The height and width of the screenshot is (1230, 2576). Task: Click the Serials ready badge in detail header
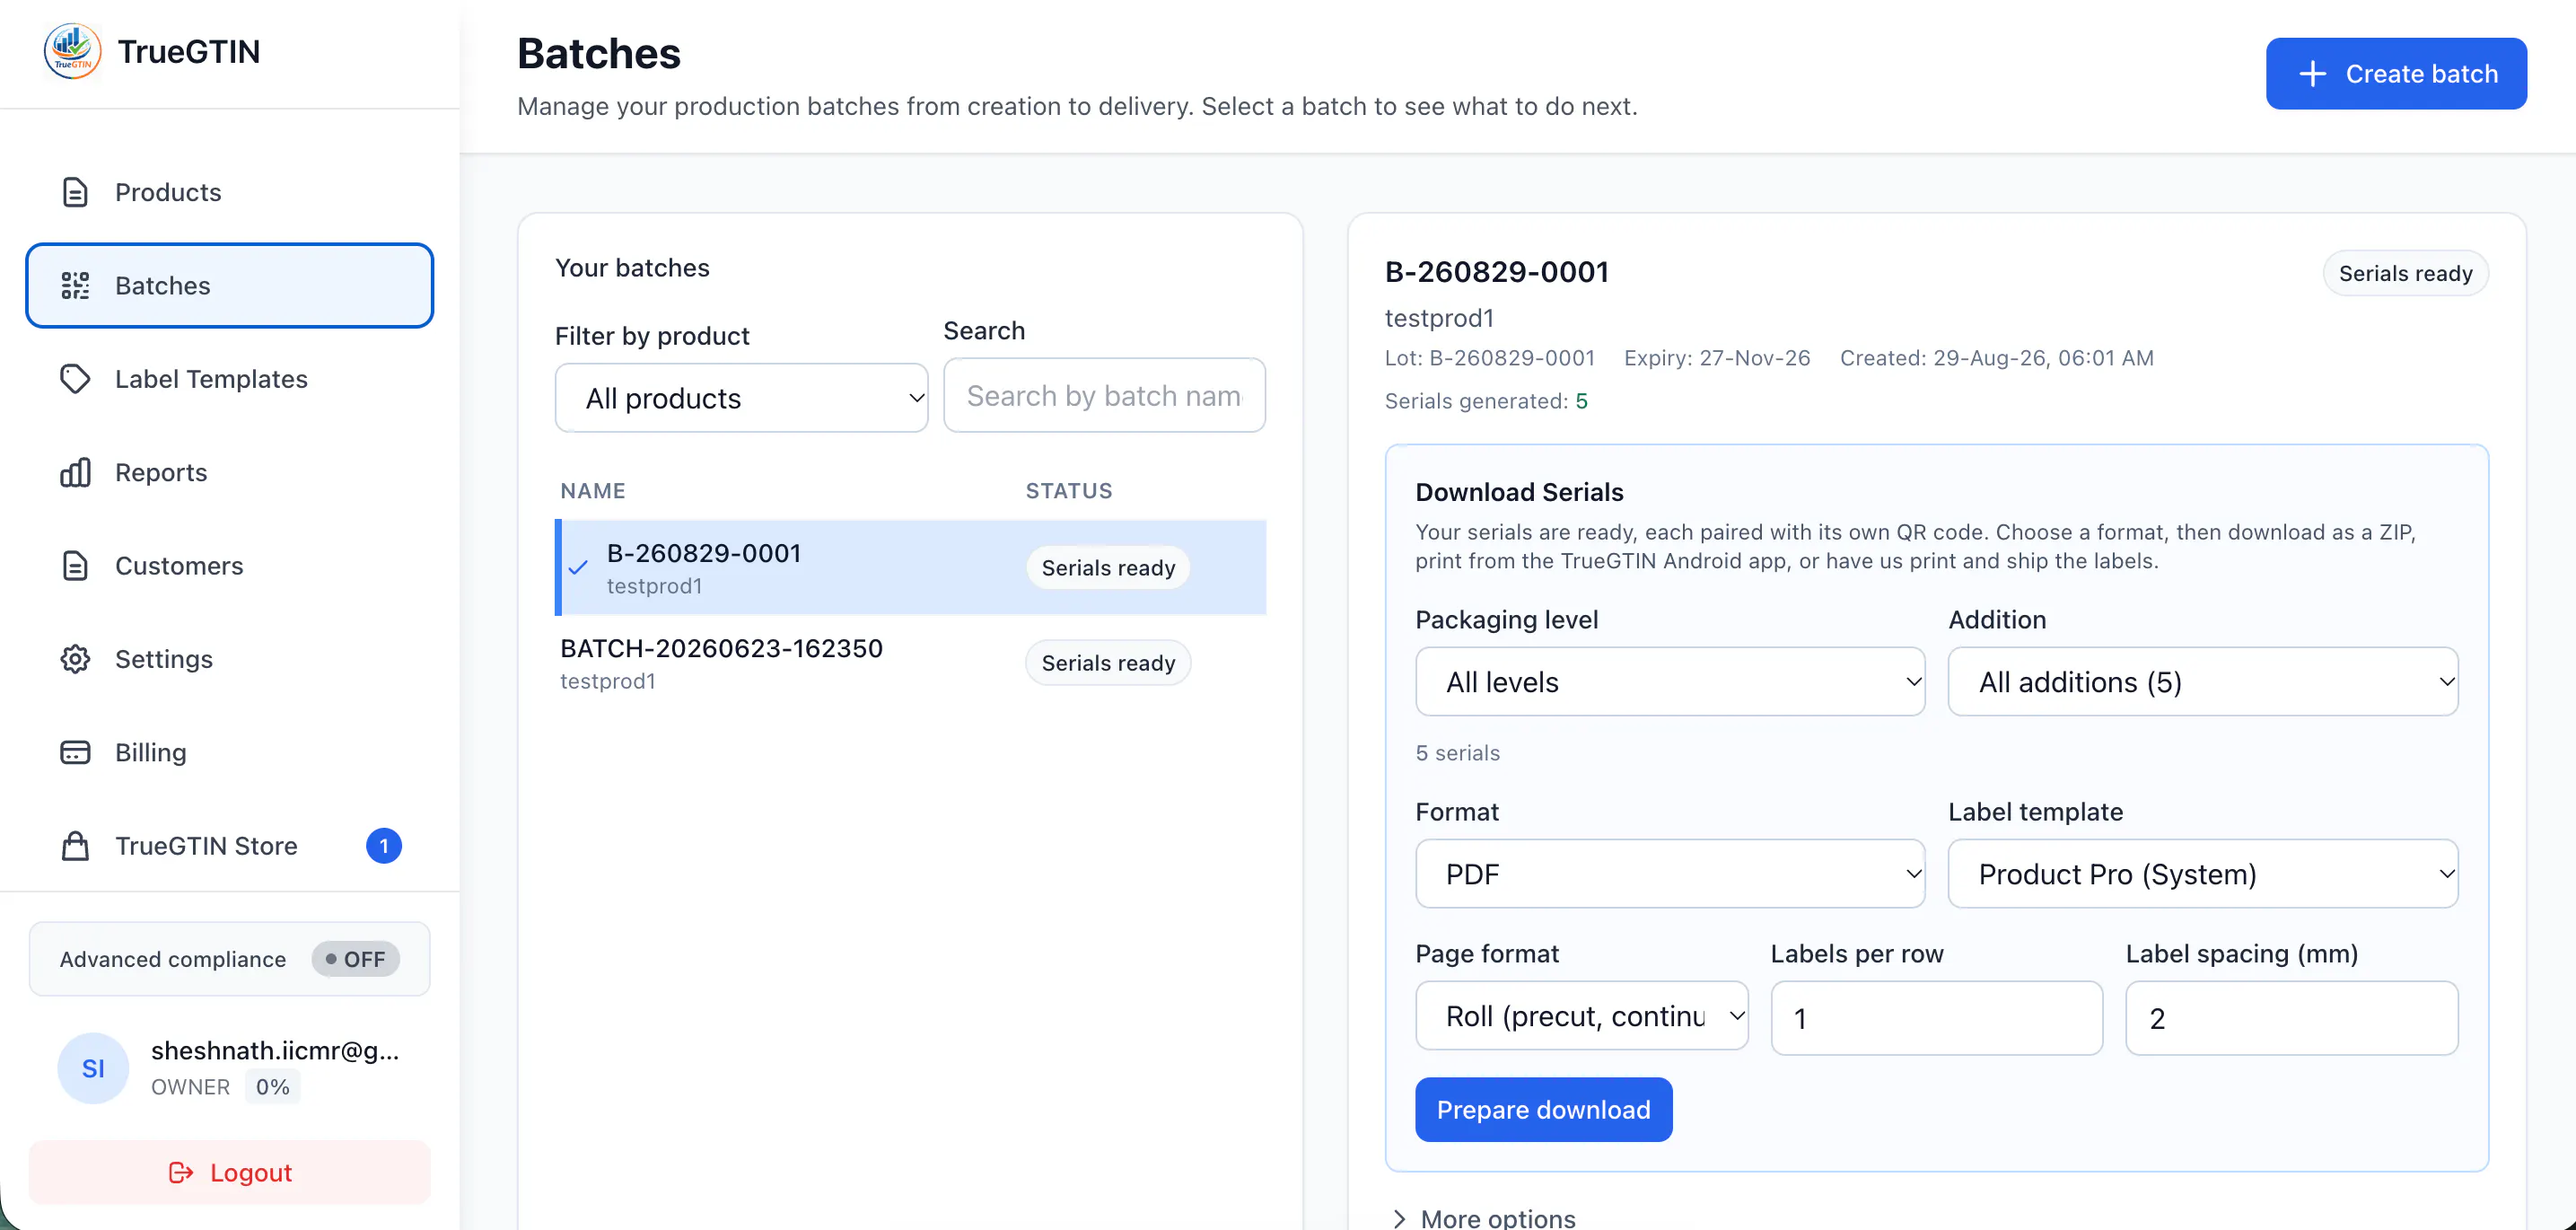(2405, 273)
